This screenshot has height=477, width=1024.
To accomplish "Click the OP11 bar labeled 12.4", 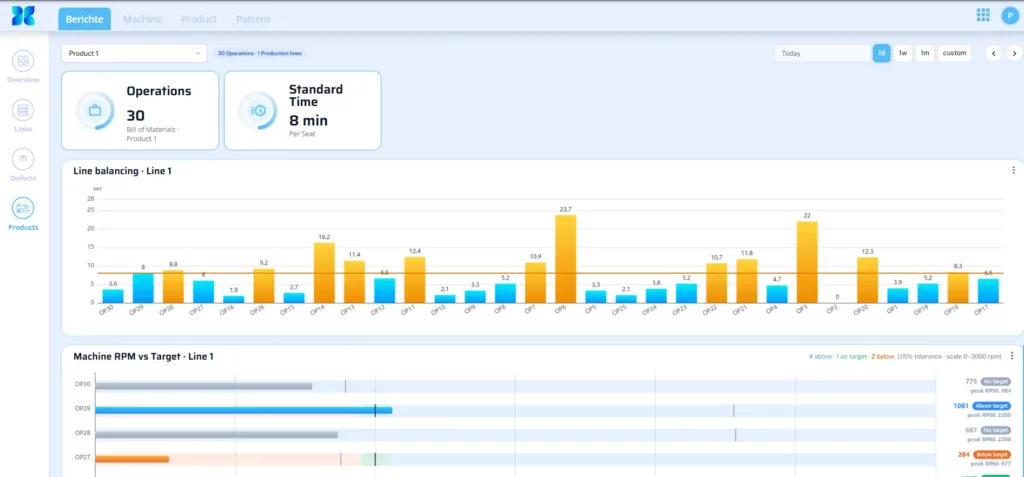I will (x=415, y=280).
